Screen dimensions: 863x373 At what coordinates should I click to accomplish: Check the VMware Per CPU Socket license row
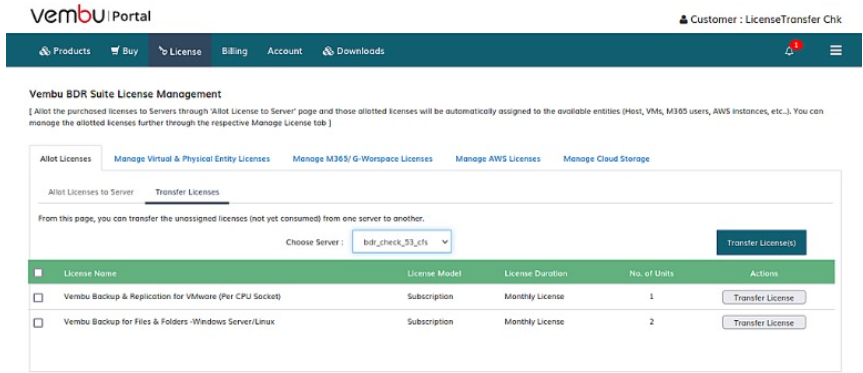tap(38, 298)
